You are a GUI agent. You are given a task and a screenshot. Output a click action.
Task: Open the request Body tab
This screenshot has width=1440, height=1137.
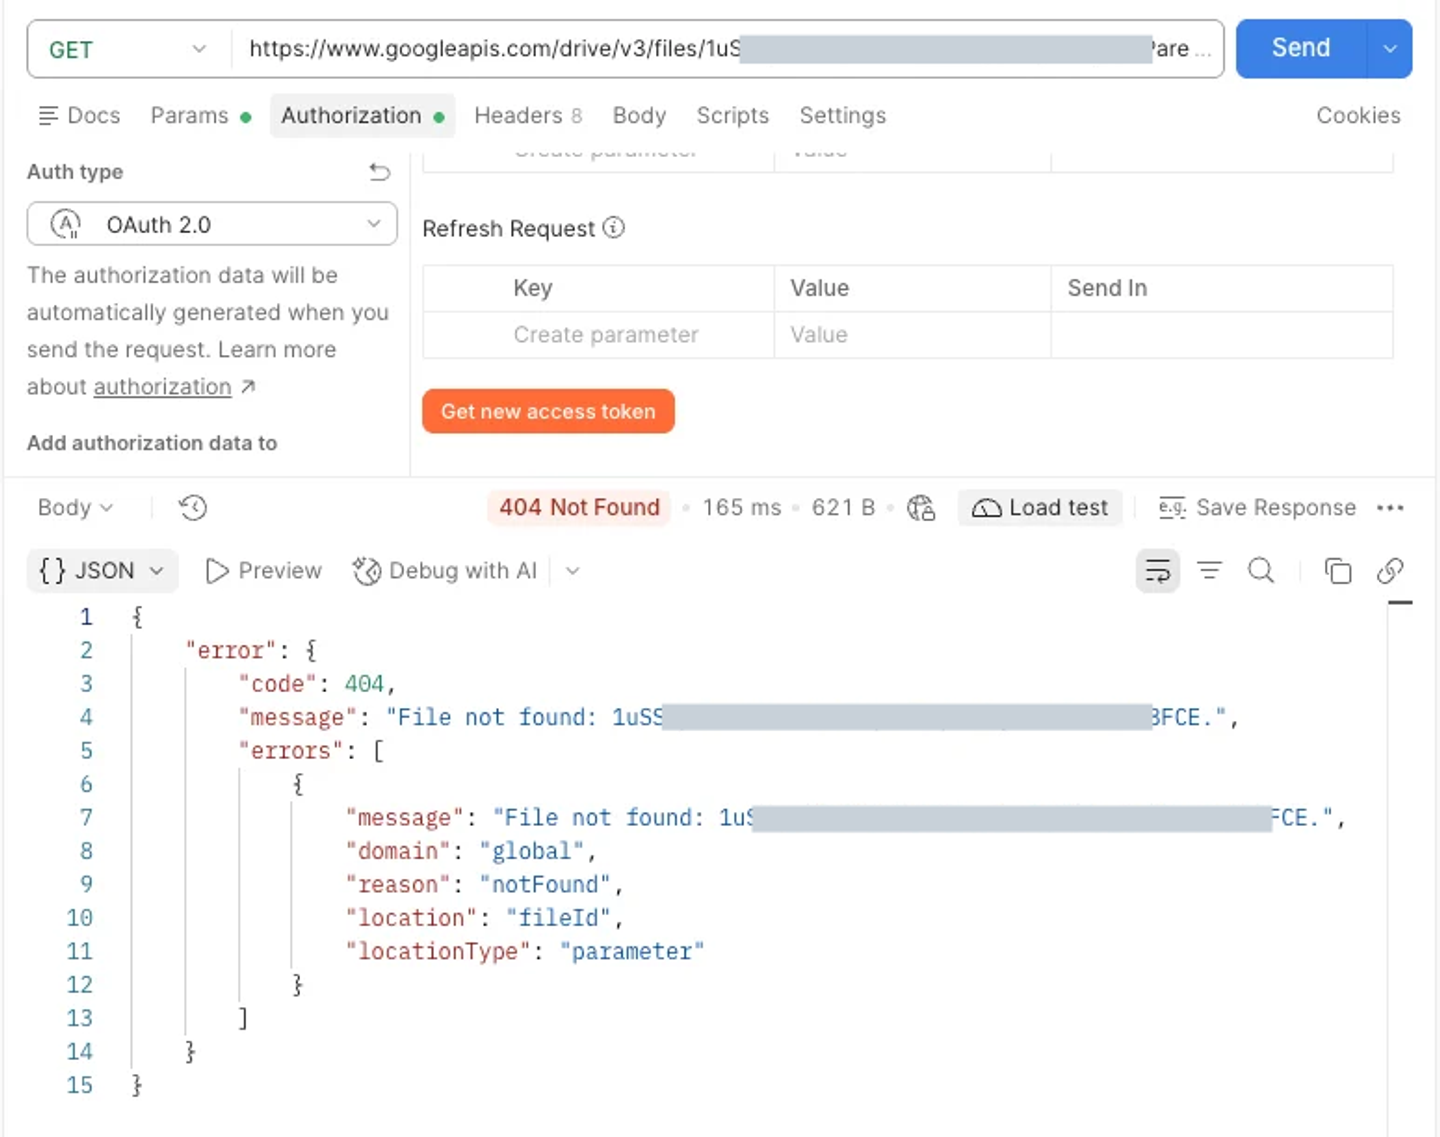[639, 116]
